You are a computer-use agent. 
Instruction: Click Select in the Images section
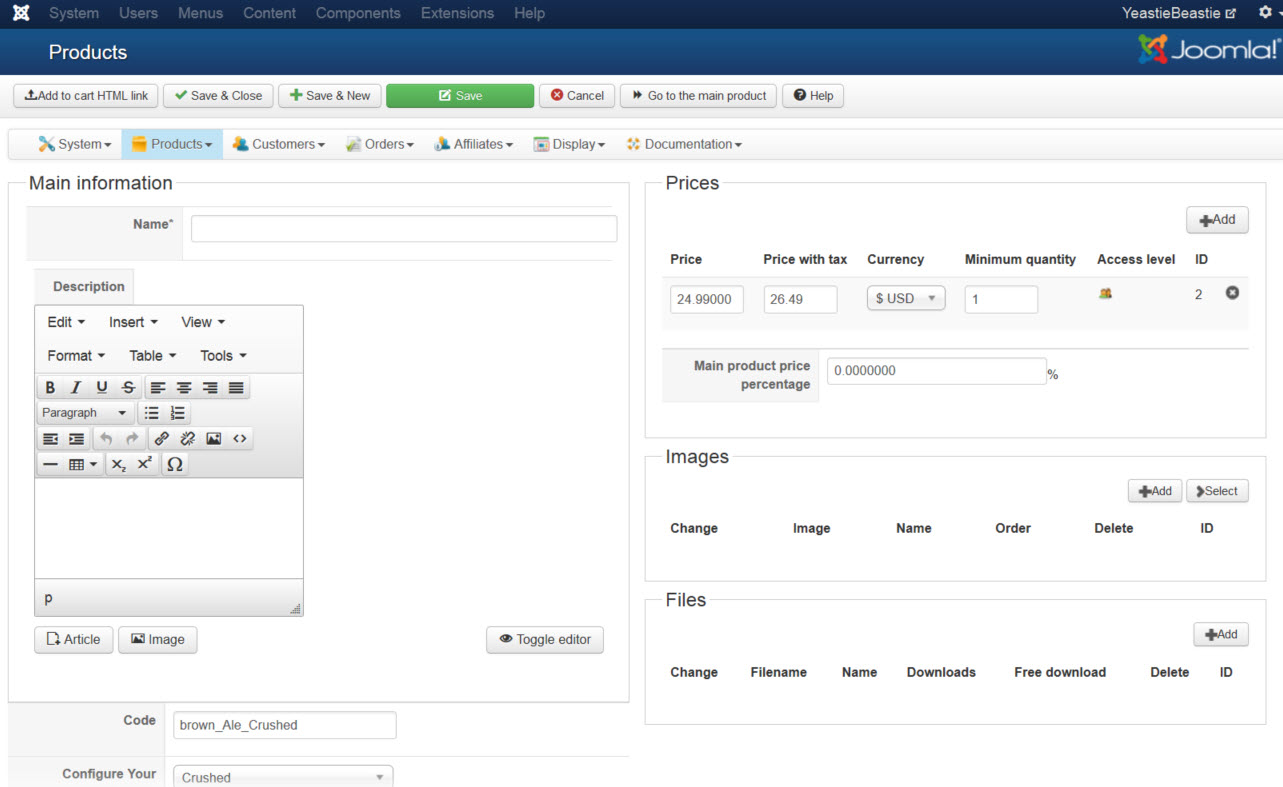click(1217, 491)
